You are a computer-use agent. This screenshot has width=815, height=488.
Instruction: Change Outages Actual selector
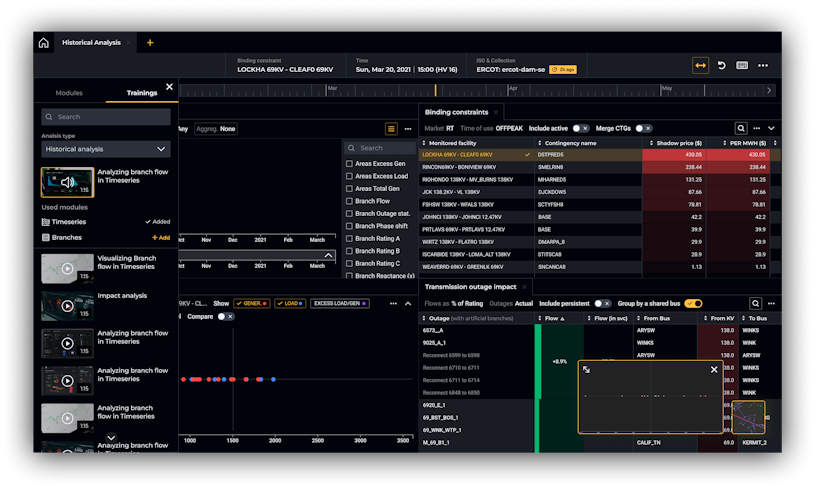pos(511,304)
